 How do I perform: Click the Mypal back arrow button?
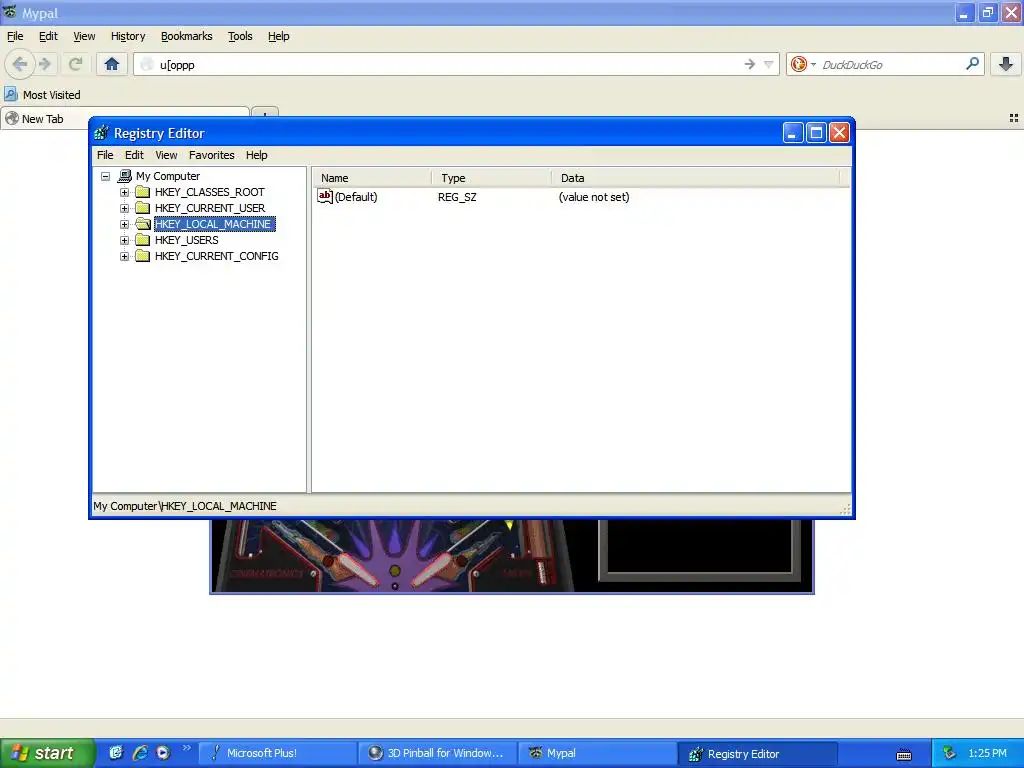(x=20, y=64)
